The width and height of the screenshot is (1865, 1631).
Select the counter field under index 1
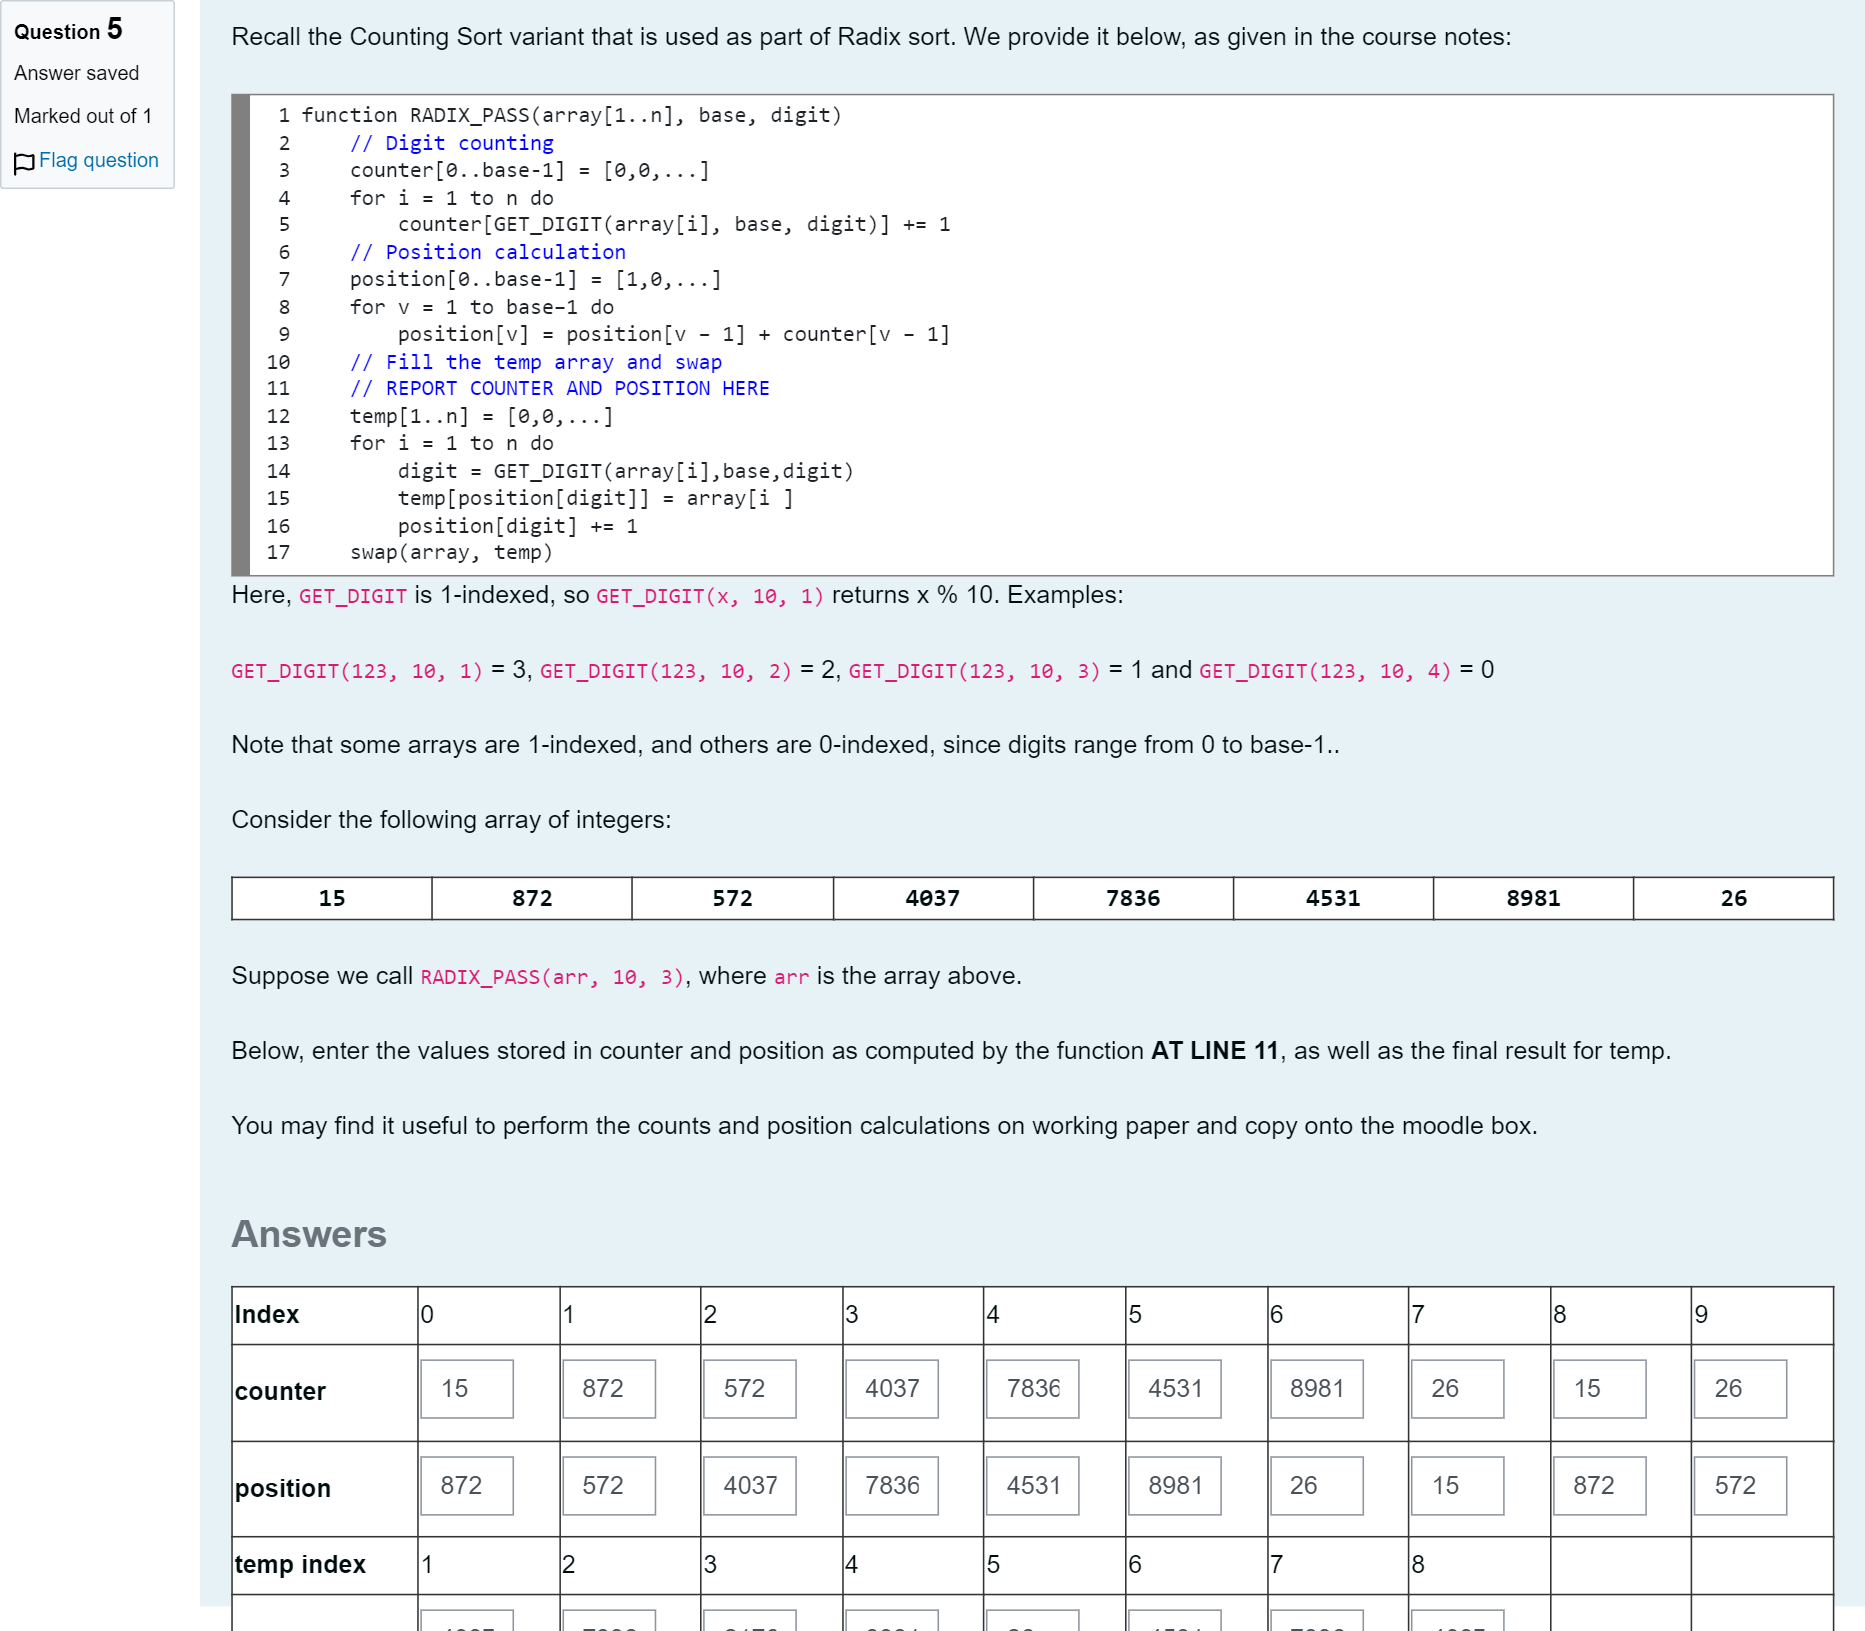609,1388
